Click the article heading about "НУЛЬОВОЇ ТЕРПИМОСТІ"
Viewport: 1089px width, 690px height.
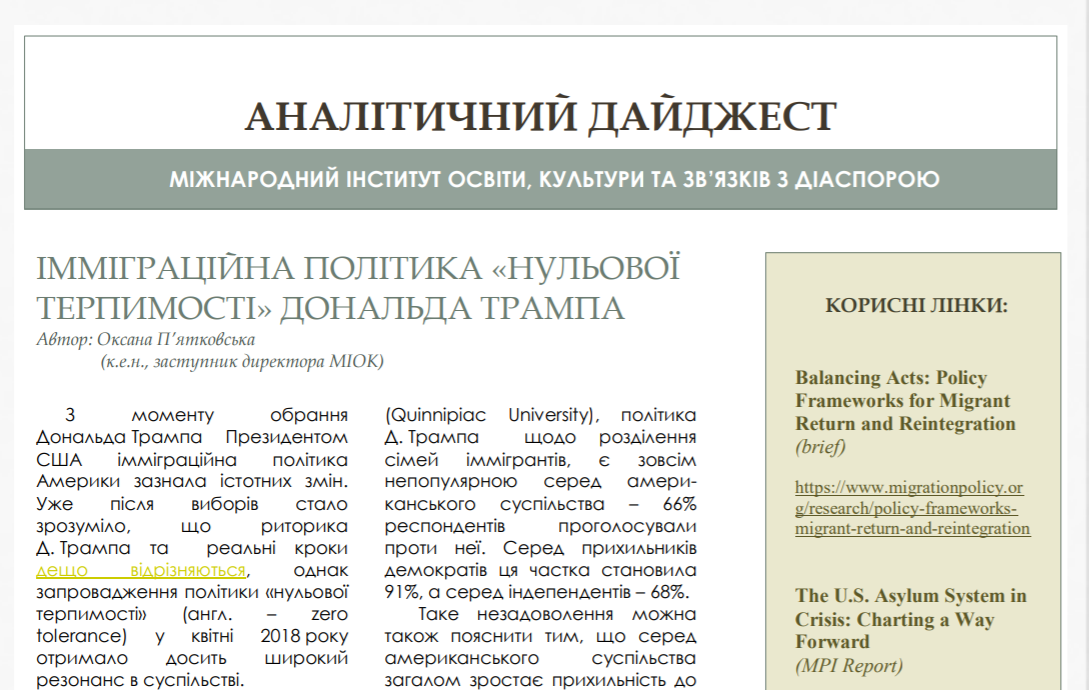(x=357, y=288)
